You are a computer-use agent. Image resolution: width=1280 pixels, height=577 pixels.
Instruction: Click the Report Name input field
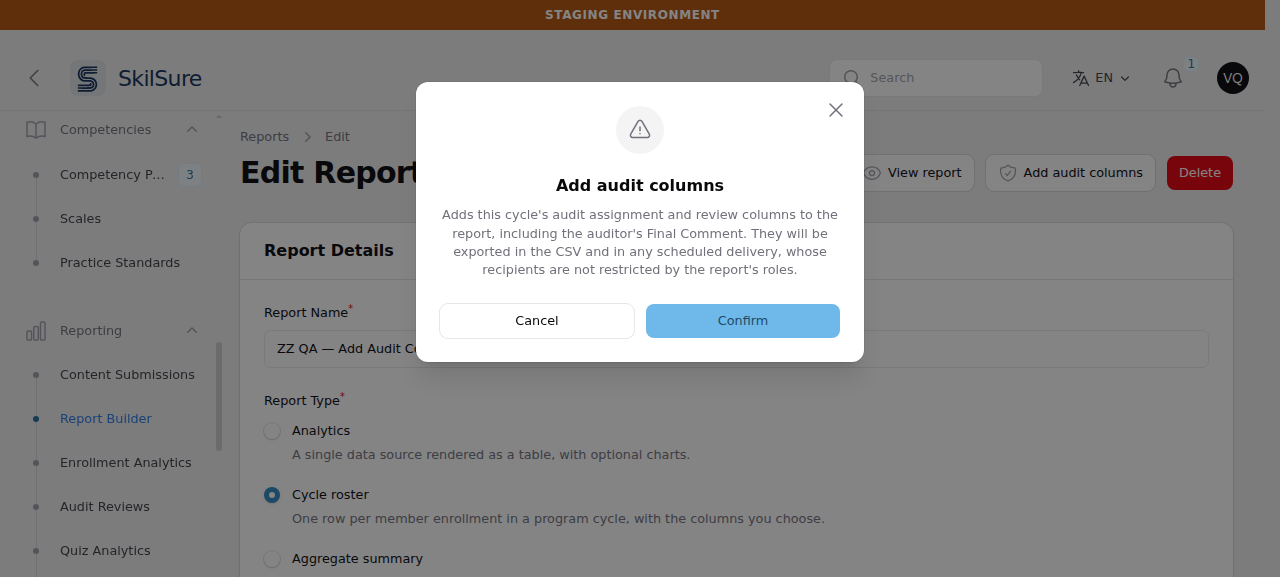tap(736, 349)
